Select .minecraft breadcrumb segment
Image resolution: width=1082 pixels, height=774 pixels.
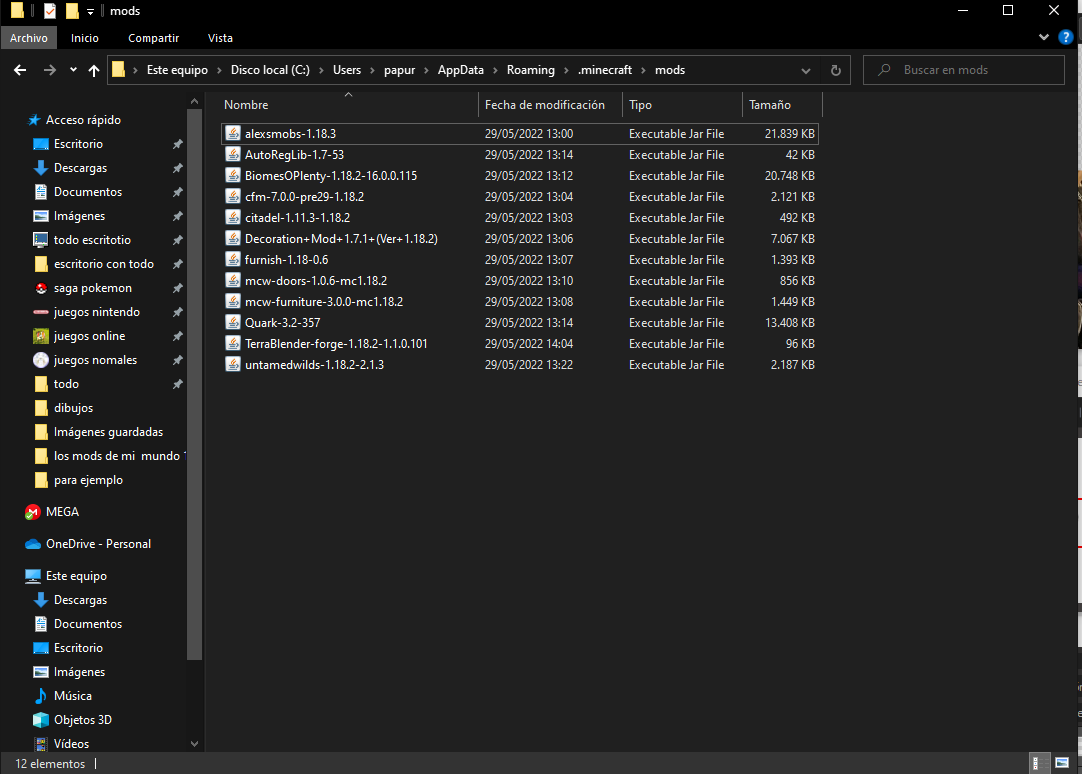(605, 70)
